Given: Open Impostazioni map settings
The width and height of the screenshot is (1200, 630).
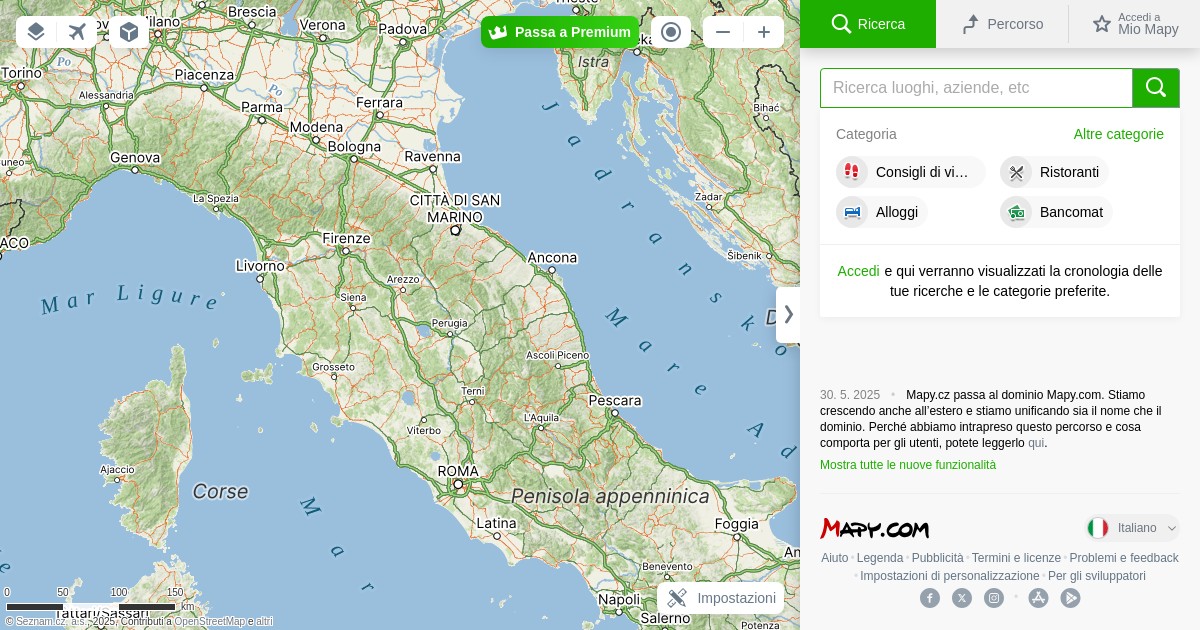Looking at the screenshot, I should point(721,598).
